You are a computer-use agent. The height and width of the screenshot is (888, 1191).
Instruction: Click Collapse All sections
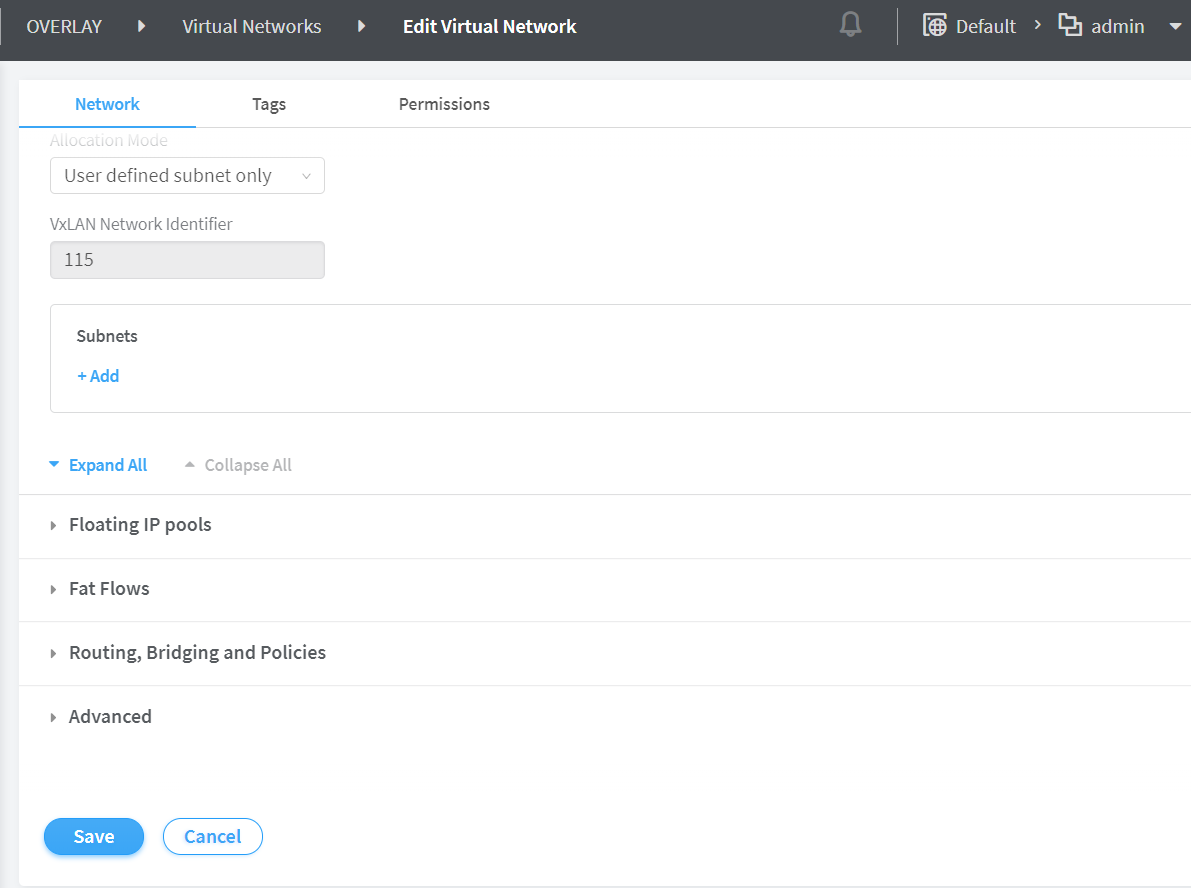238,465
